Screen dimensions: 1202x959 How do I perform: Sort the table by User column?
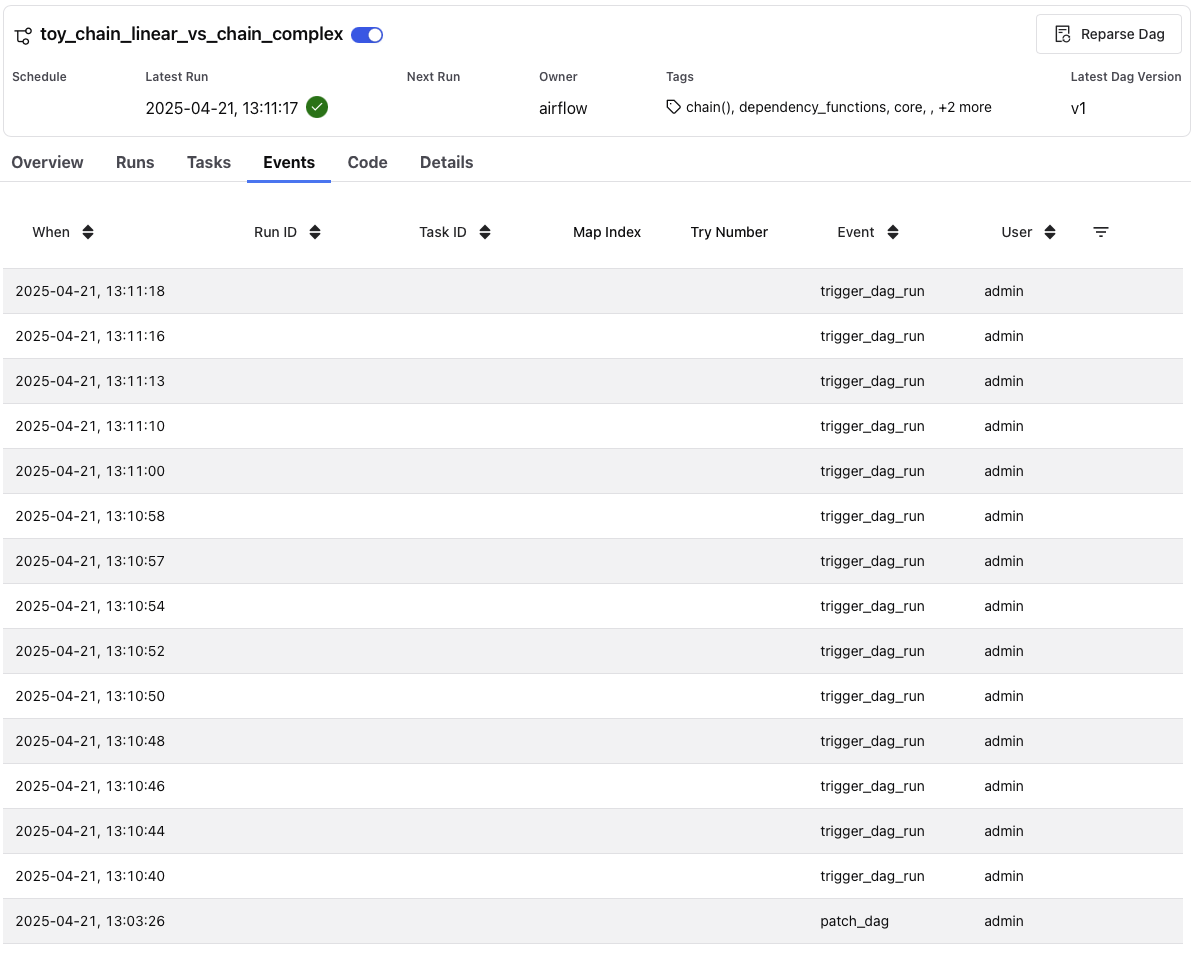click(x=1050, y=231)
